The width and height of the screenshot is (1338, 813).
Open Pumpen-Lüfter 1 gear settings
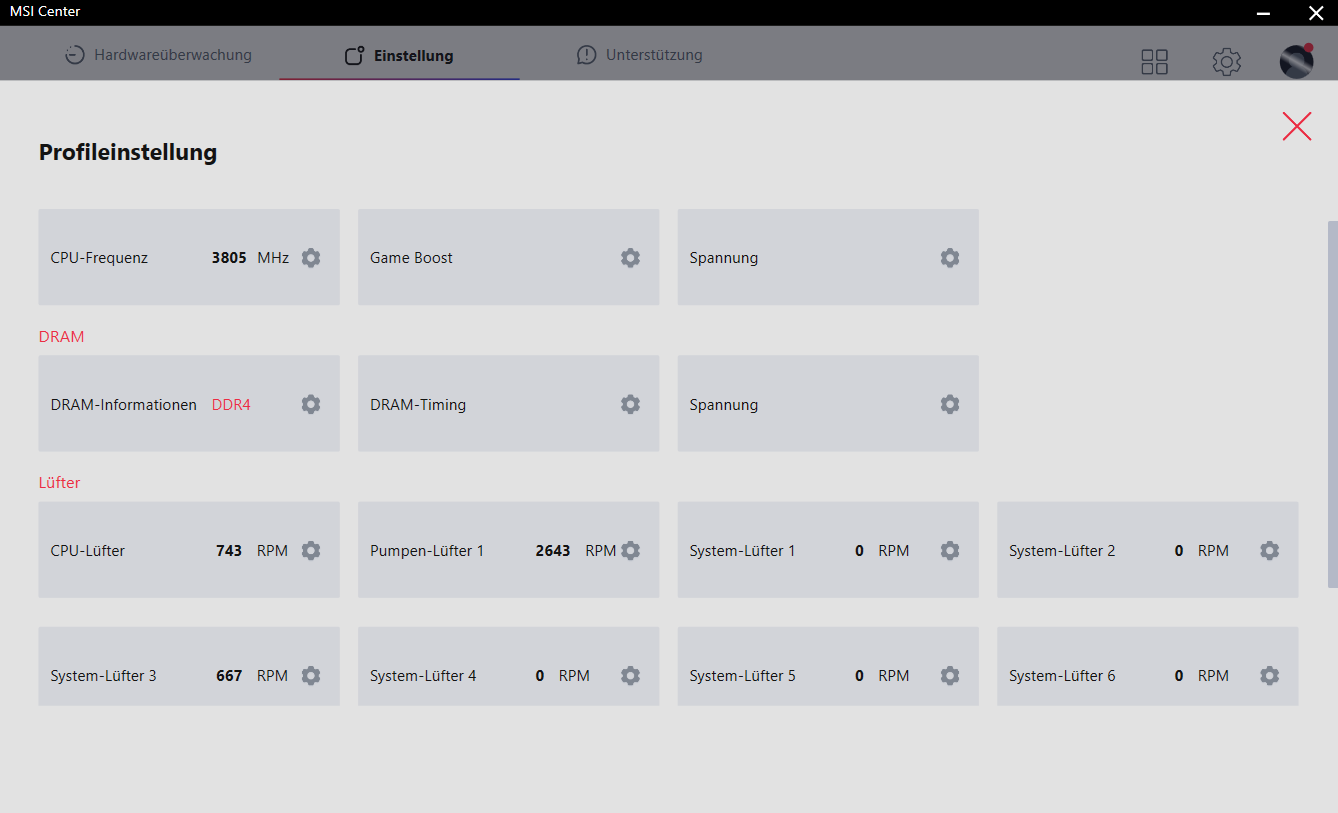click(x=630, y=551)
